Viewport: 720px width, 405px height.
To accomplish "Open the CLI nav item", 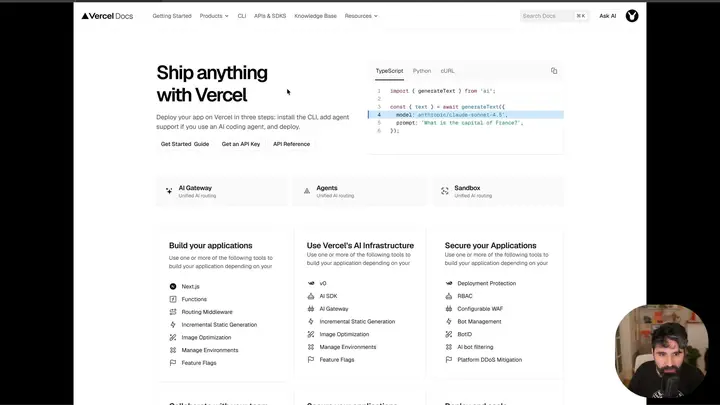I will pyautogui.click(x=242, y=16).
